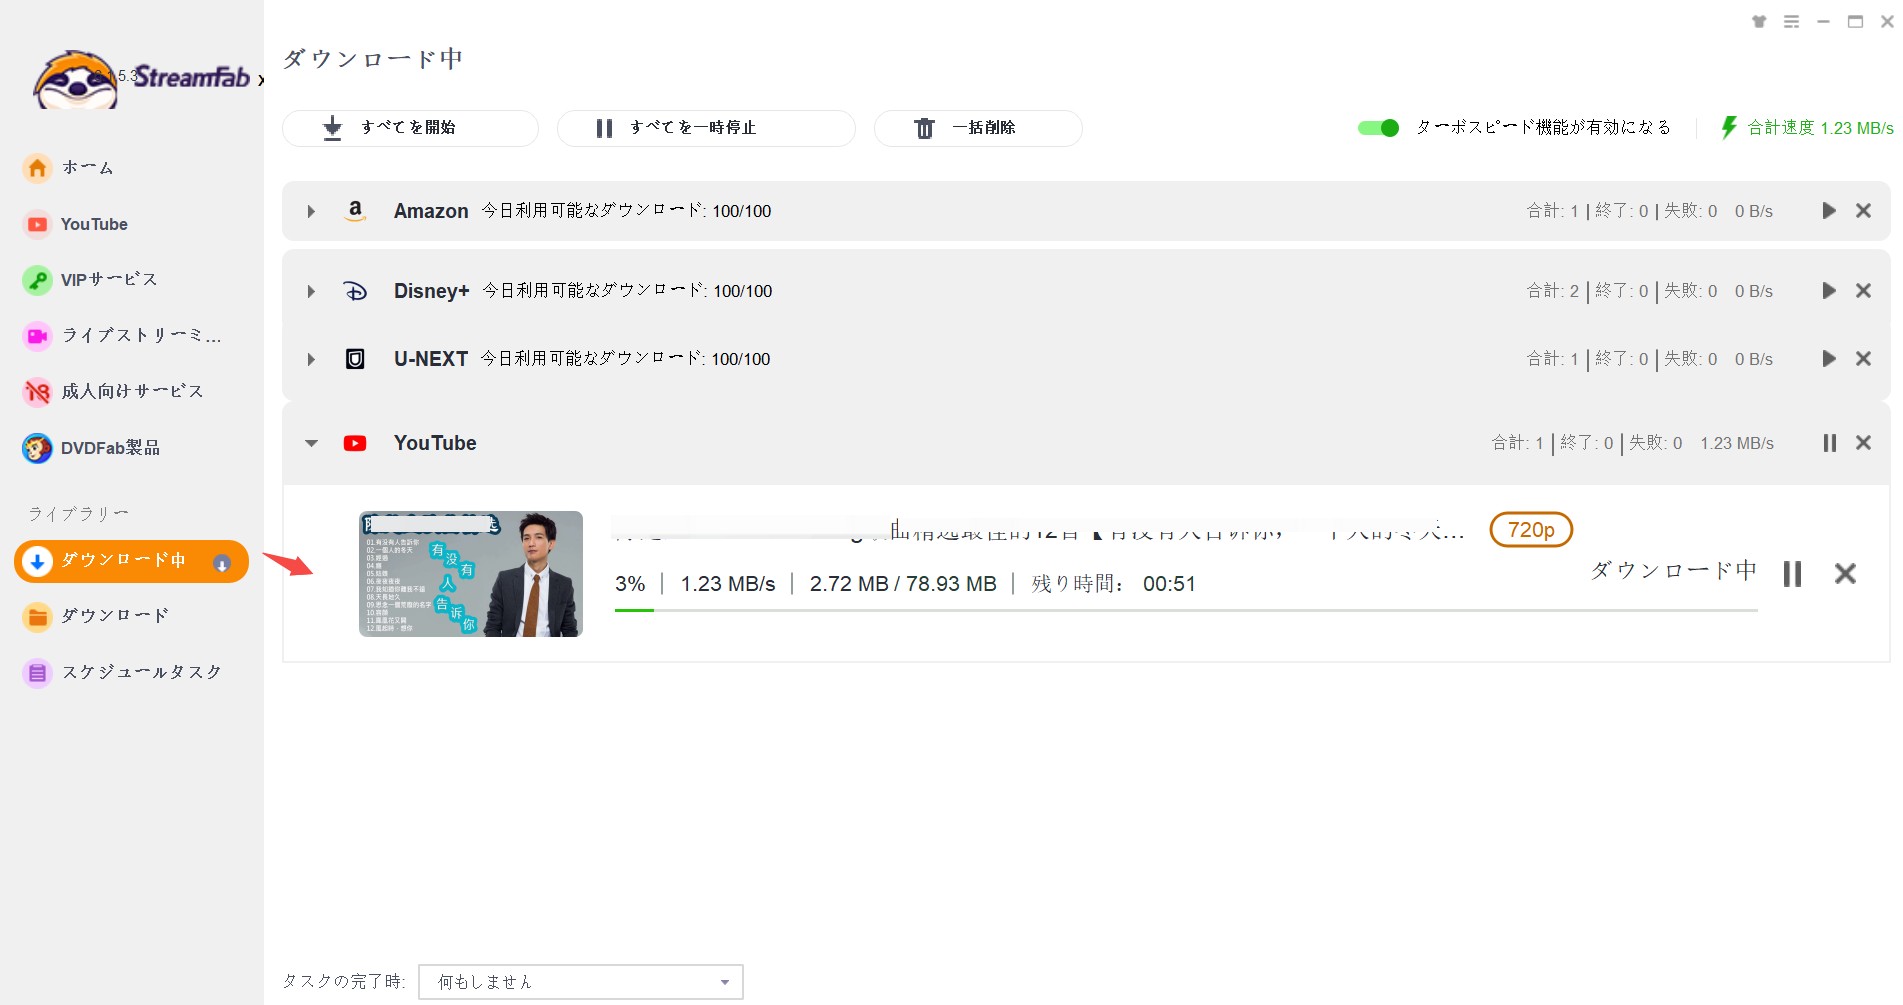Expand the Disney+ download group
This screenshot has height=1005, width=1903.
click(311, 291)
